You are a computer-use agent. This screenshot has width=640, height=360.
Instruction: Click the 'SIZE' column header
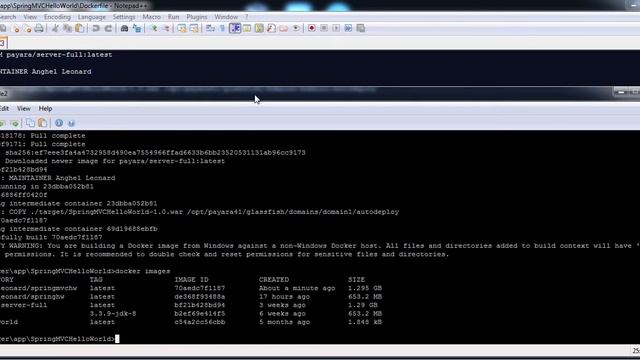[x=356, y=280]
